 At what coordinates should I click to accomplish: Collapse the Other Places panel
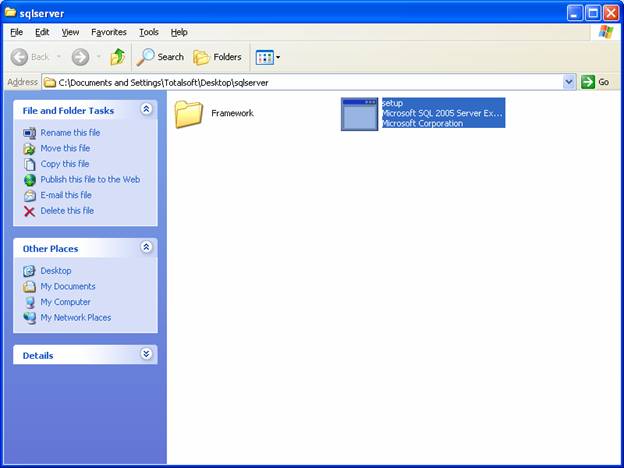click(x=146, y=248)
